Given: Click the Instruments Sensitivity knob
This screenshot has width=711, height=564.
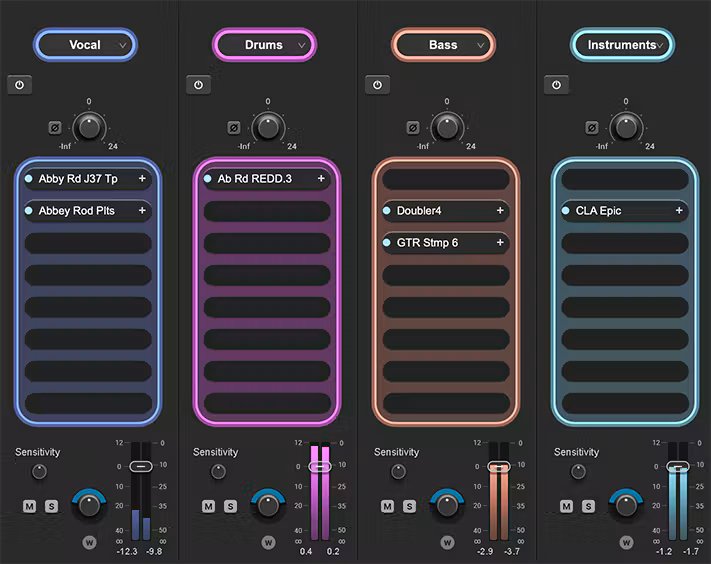Looking at the screenshot, I should 578,472.
